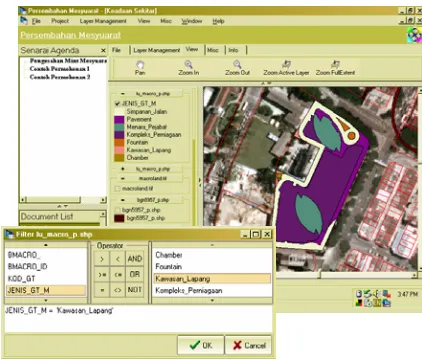Click the fields list scroll-down arrow in Filter dialog
This screenshot has width=422, height=360.
pos(46,301)
